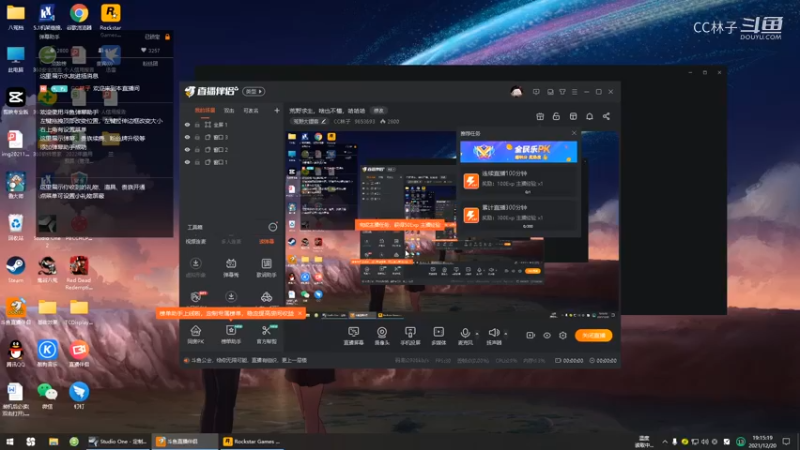Toggle visibility of 窗口2 source
This screenshot has width=800, height=450.
187,149
